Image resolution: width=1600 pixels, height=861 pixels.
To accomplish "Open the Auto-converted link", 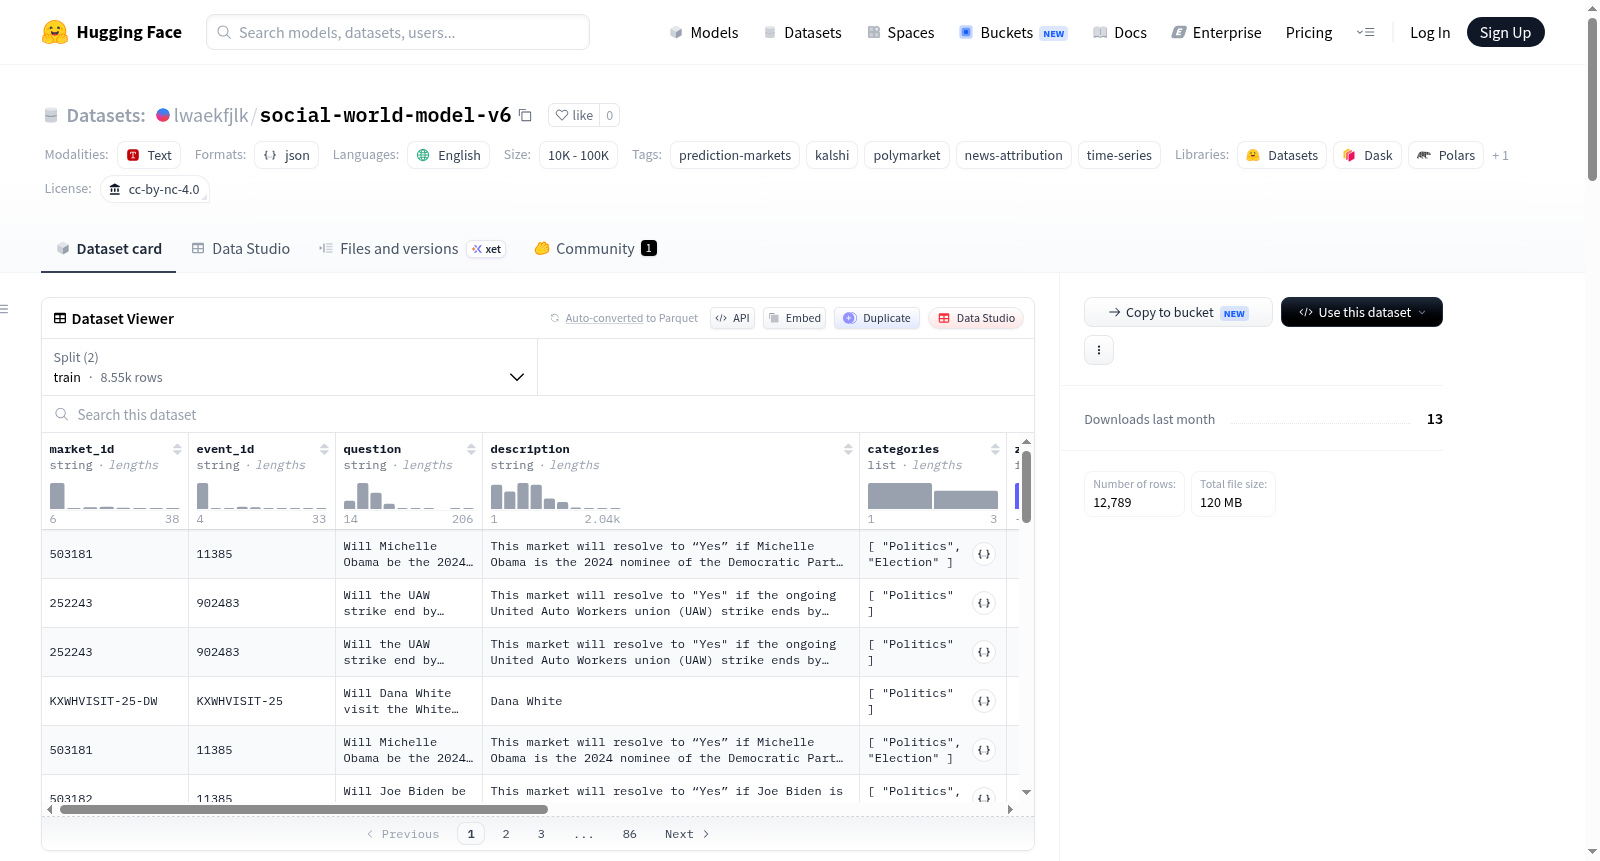I will (604, 318).
